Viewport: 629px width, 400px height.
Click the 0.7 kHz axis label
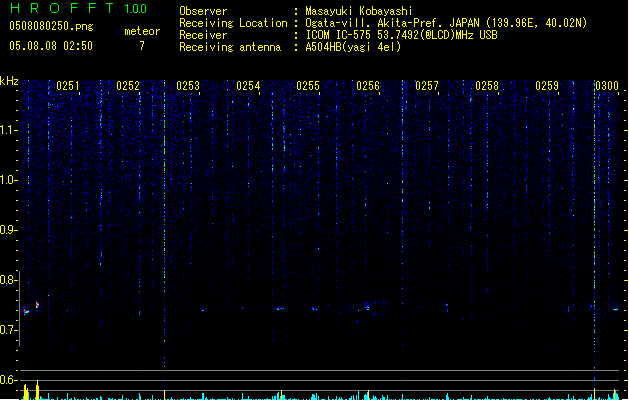tap(8, 330)
